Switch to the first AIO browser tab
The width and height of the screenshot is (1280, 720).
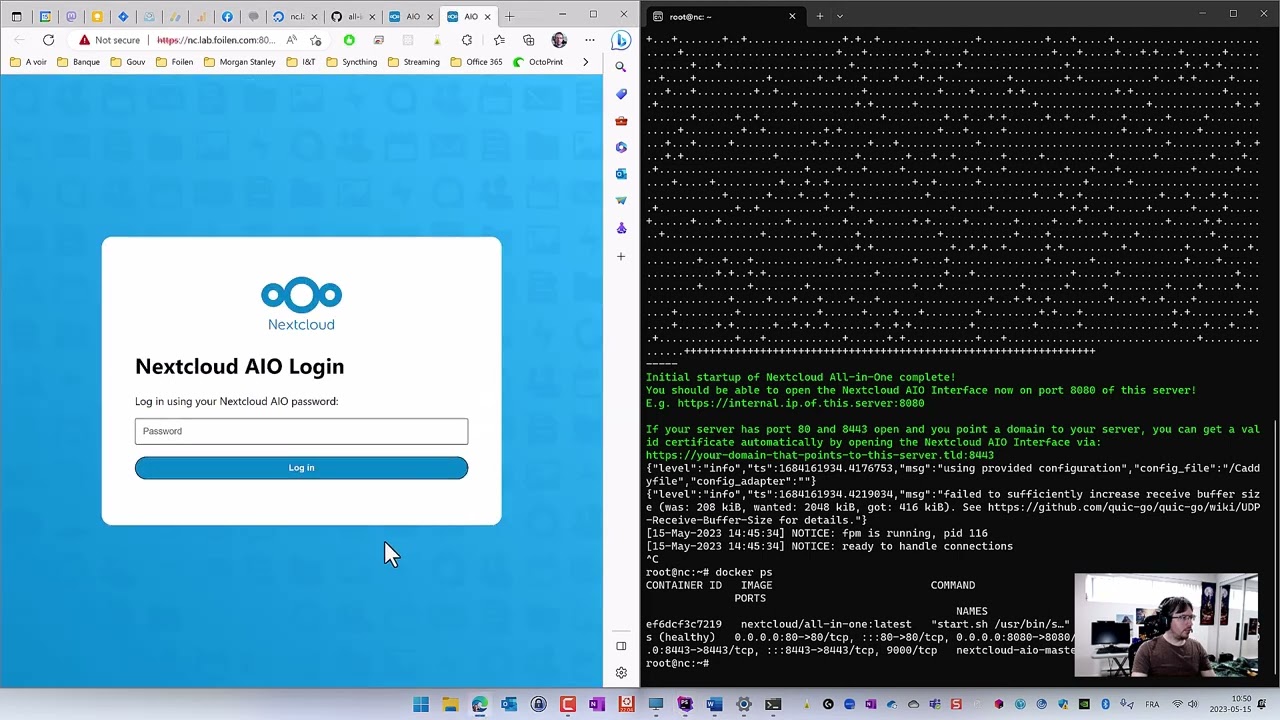coord(412,16)
